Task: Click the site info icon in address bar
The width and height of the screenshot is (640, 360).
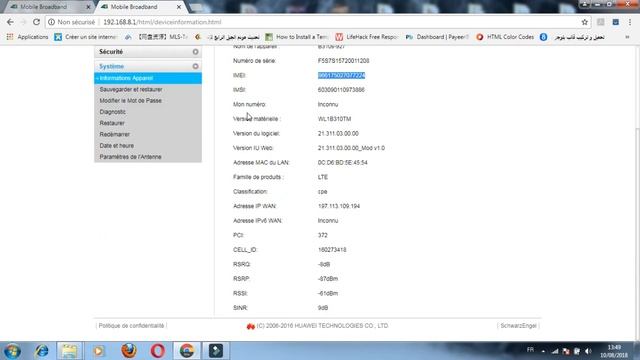Action: tap(51, 22)
